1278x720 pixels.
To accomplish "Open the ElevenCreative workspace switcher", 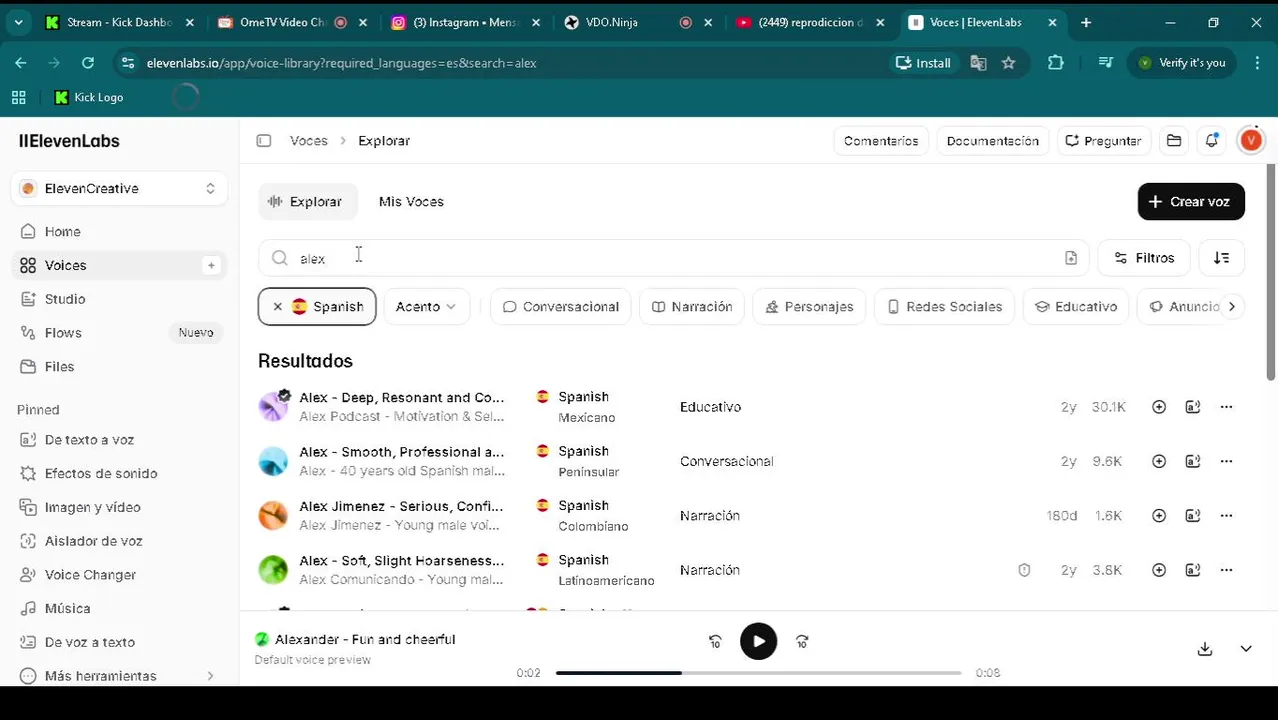I will [119, 189].
